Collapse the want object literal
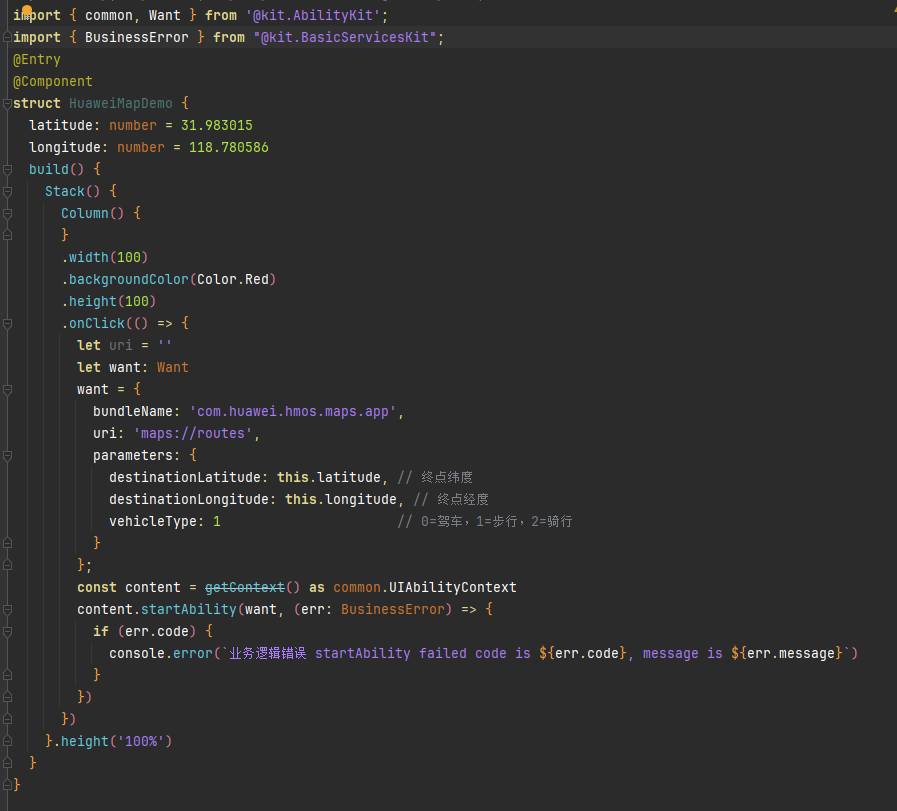The width and height of the screenshot is (897, 811). 6,390
